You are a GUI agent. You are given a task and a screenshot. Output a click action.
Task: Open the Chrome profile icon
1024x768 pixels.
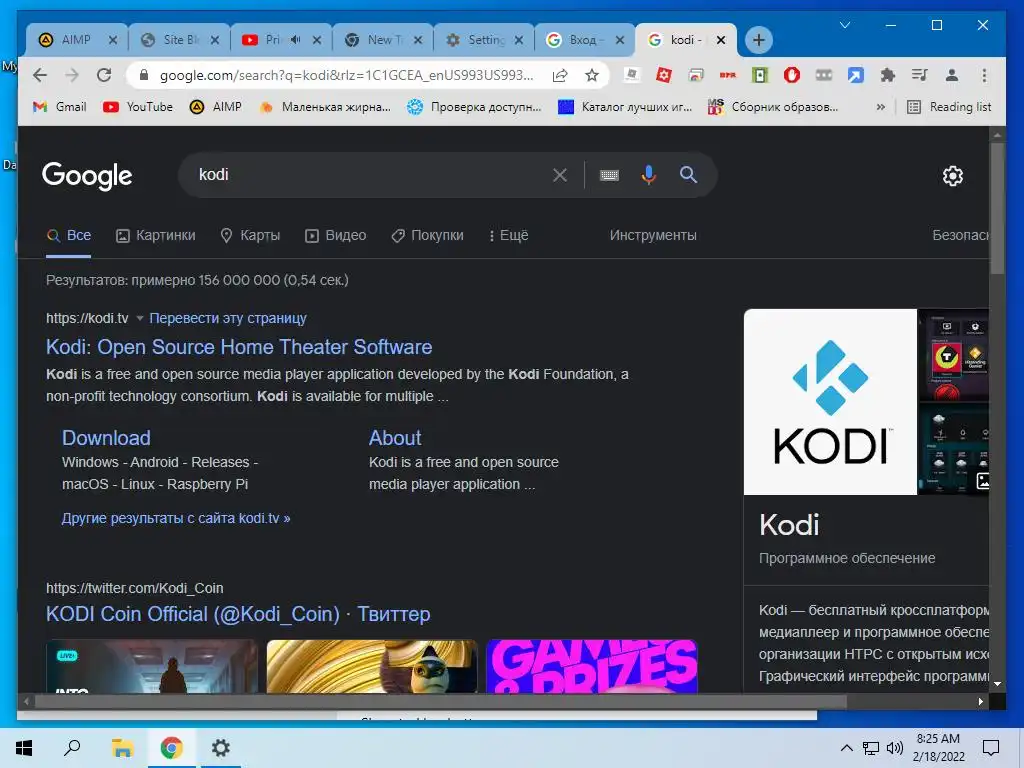point(952,75)
